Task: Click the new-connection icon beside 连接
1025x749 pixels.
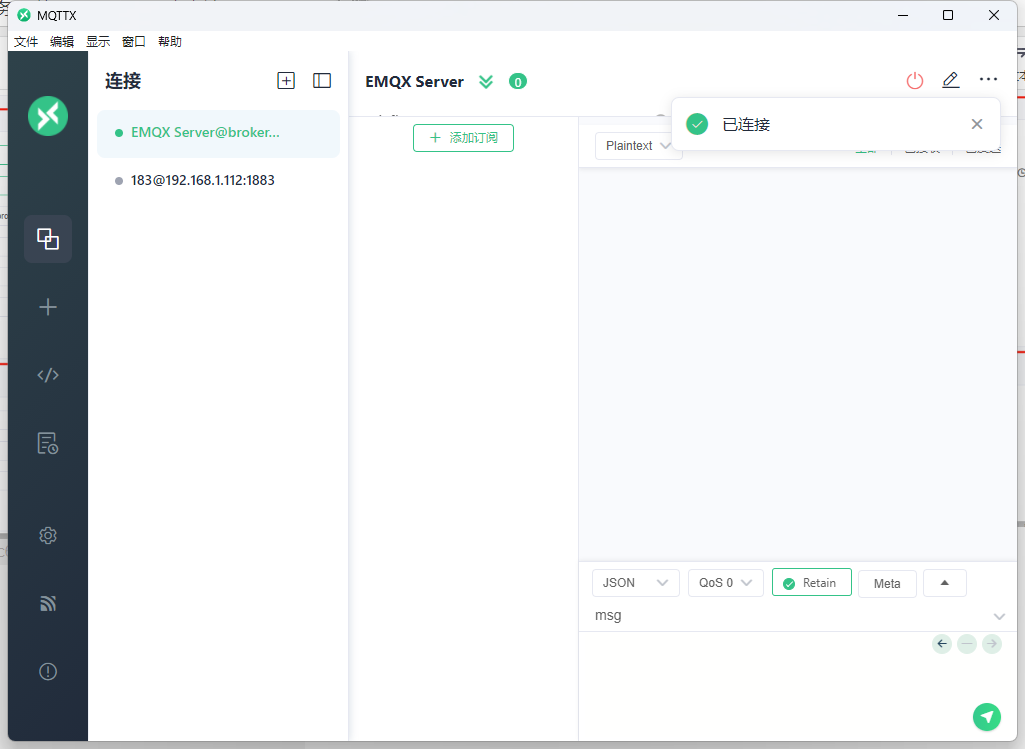Action: pyautogui.click(x=286, y=80)
